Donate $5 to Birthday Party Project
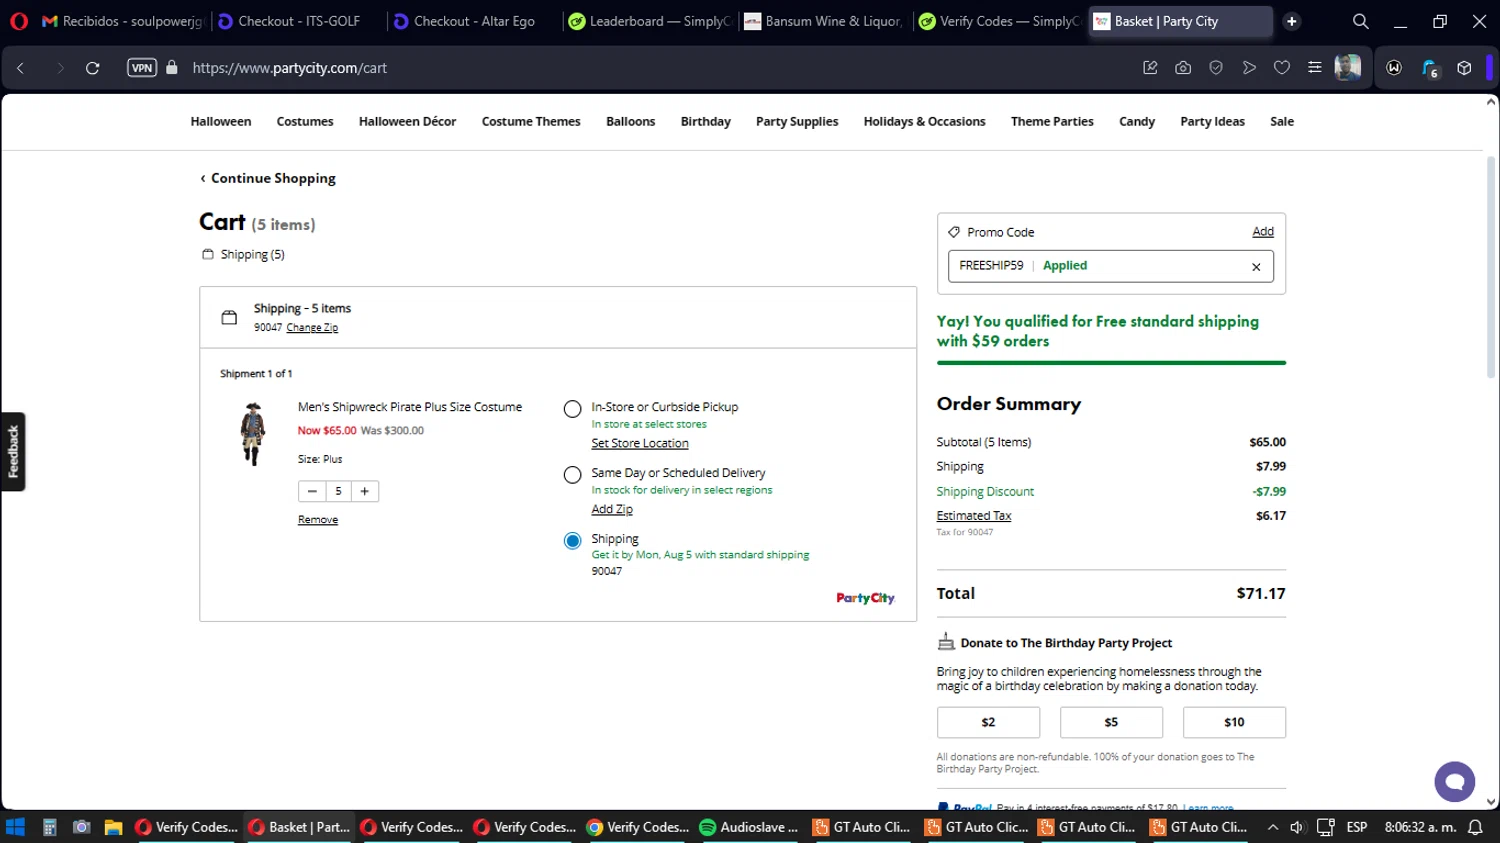This screenshot has height=843, width=1500. tap(1111, 722)
